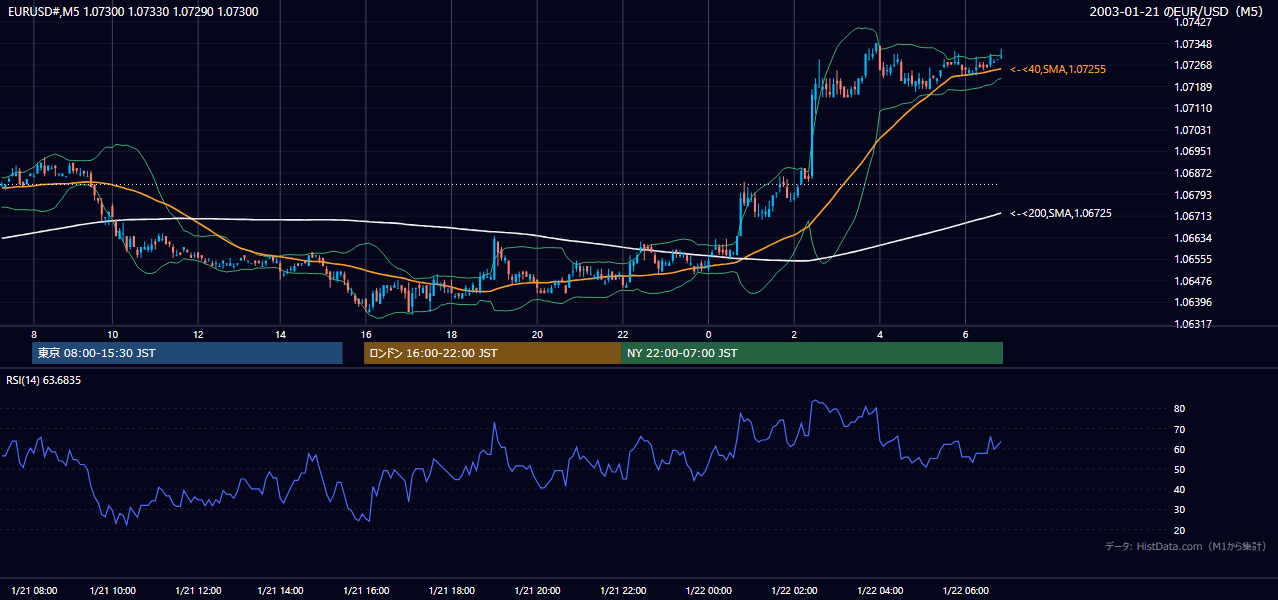Click bottom time label 1/22 04:00
The height and width of the screenshot is (600, 1278).
point(881,590)
